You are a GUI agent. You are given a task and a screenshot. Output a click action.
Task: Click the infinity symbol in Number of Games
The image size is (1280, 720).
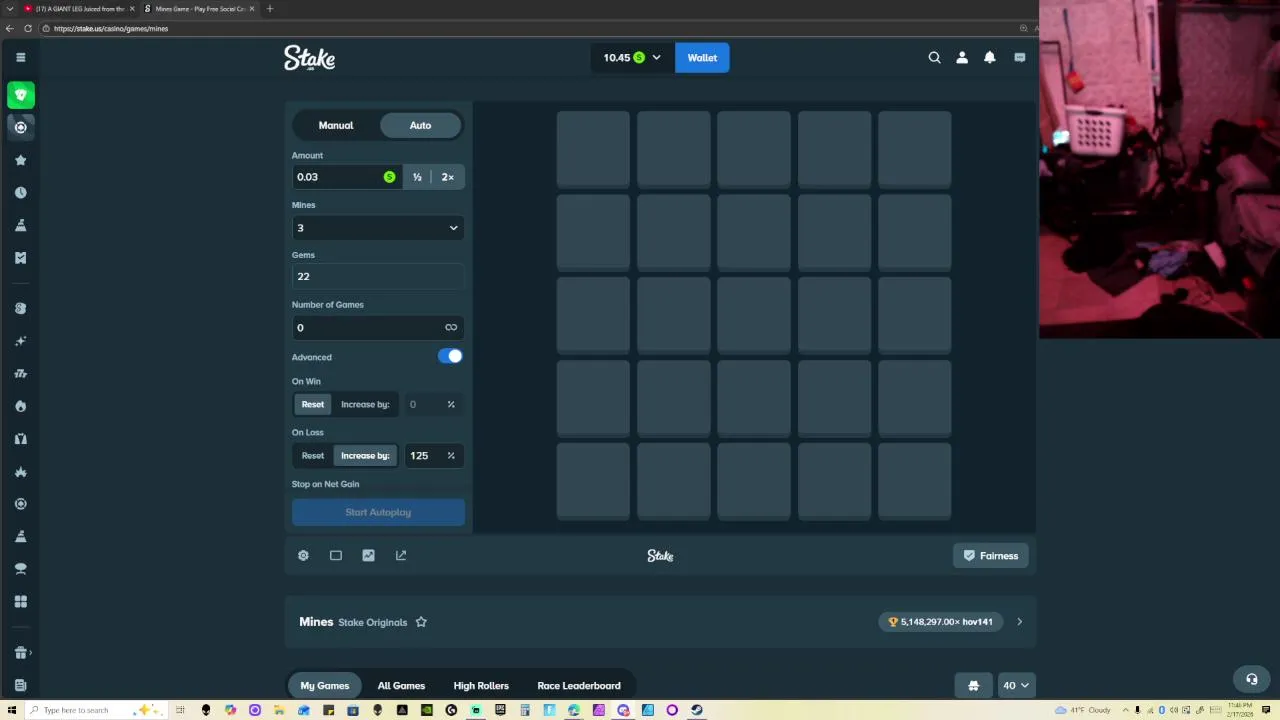(x=451, y=327)
